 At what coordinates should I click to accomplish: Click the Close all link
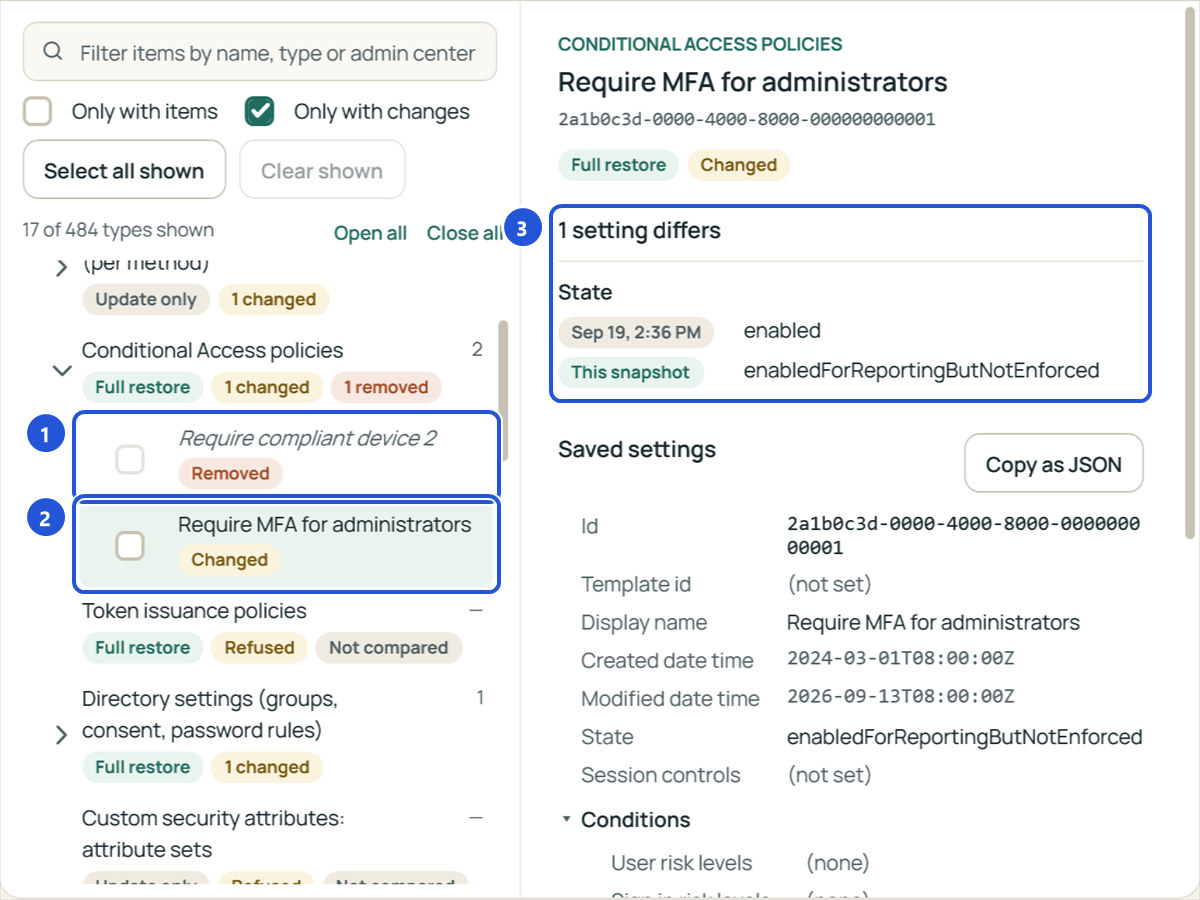pos(464,233)
